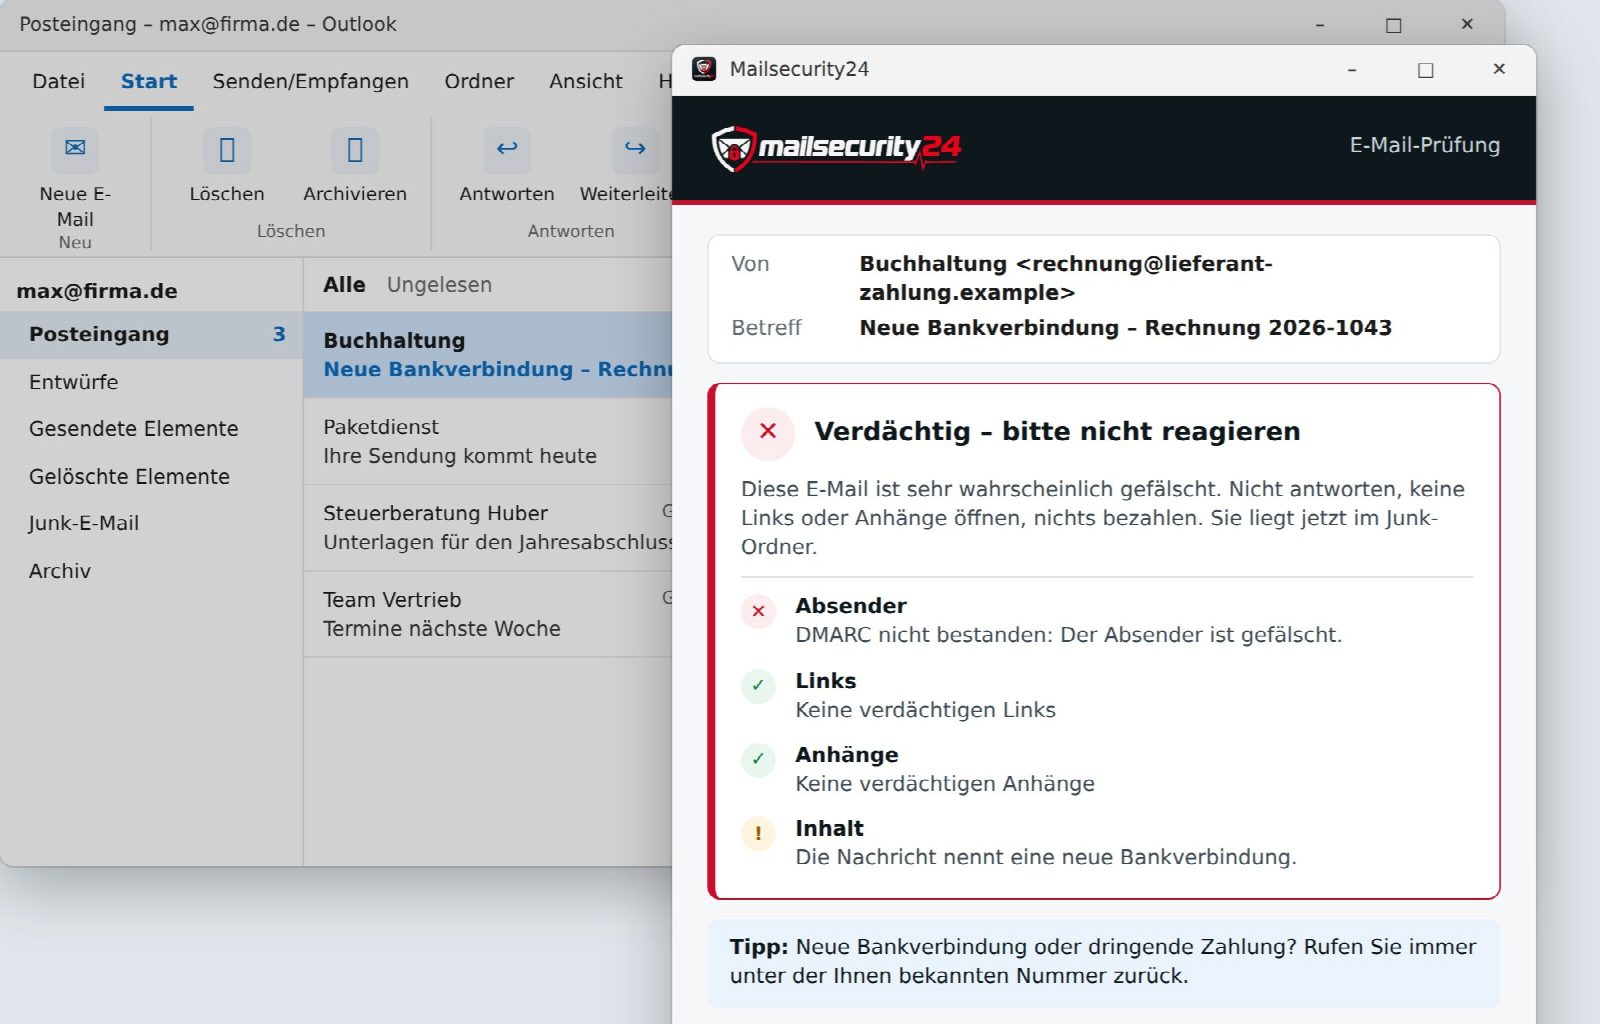Close the Outlook window

1467,24
